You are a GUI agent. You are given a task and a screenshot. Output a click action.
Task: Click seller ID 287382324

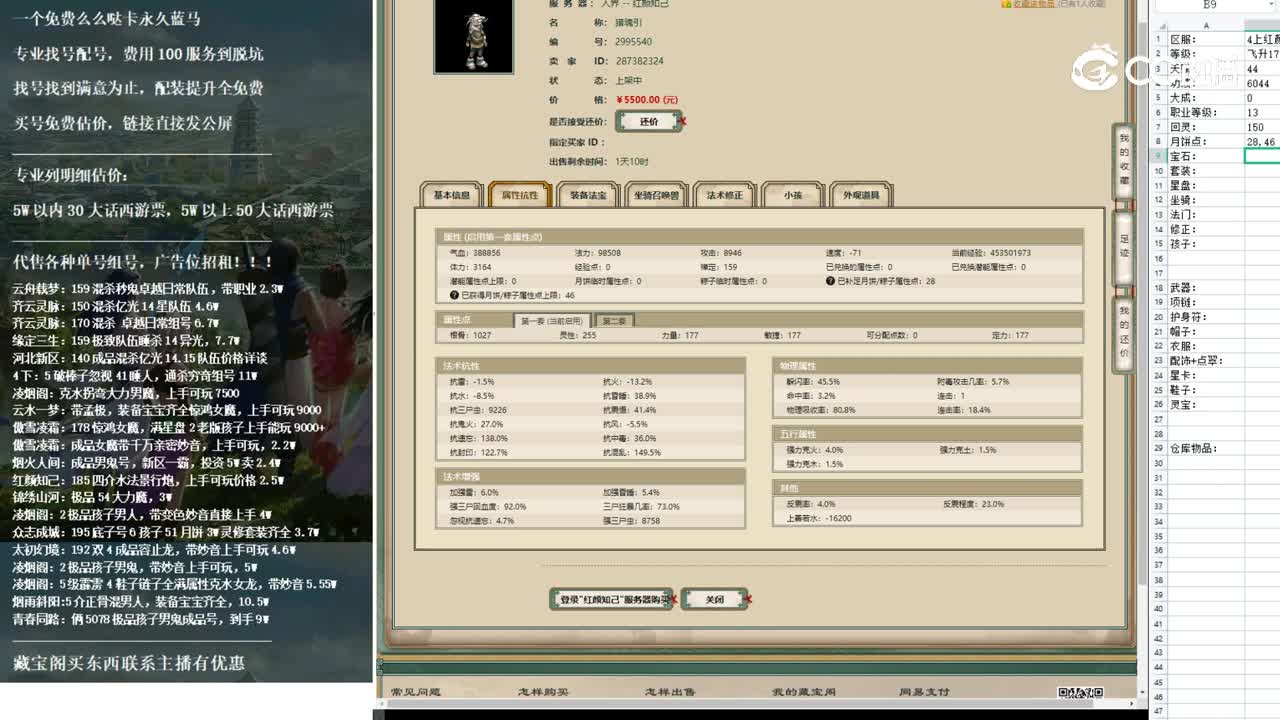click(640, 61)
